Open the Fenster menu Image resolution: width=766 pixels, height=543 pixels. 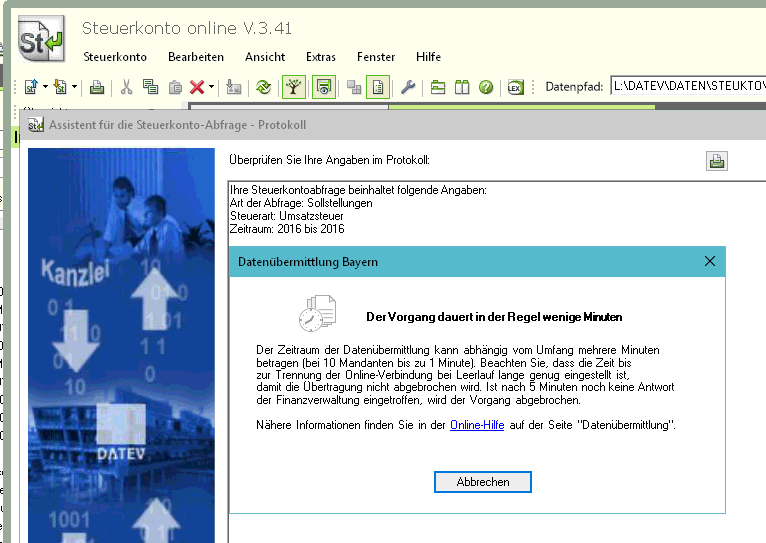[376, 57]
